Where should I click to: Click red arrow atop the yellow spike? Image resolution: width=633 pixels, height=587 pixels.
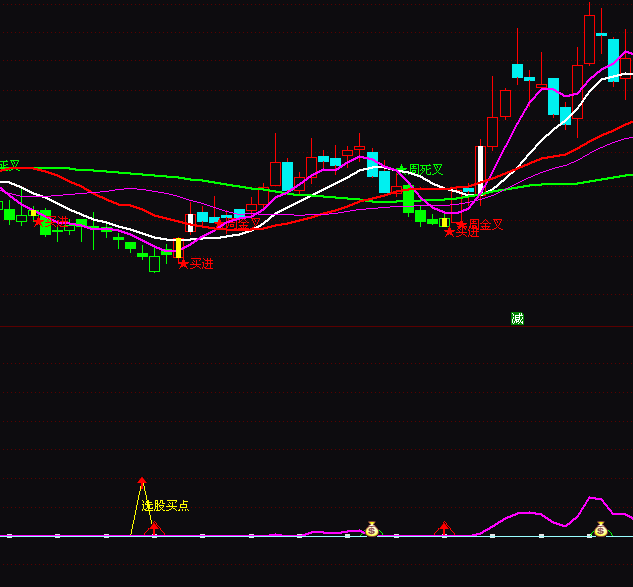(142, 482)
